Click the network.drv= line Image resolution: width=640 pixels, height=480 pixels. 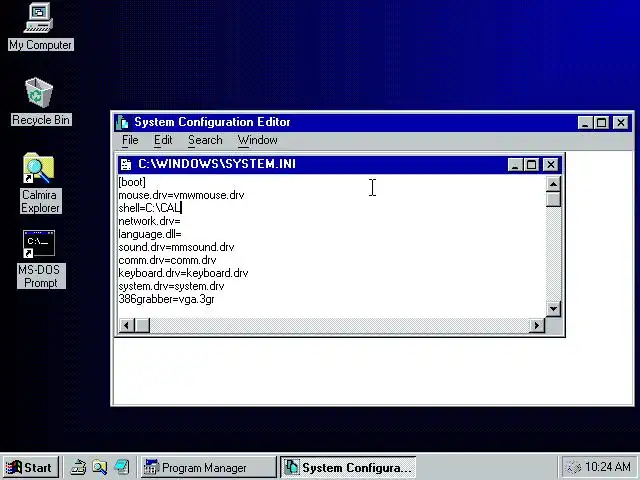click(x=149, y=221)
